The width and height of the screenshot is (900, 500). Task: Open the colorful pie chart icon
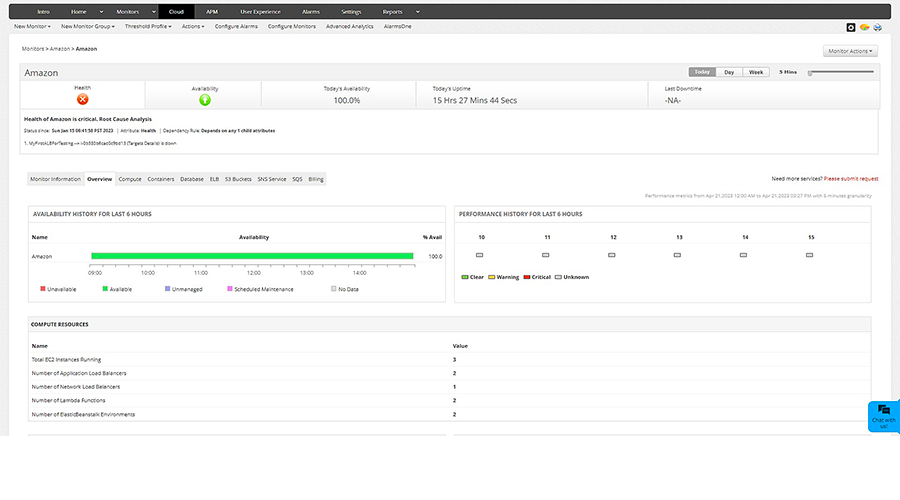pyautogui.click(x=864, y=27)
